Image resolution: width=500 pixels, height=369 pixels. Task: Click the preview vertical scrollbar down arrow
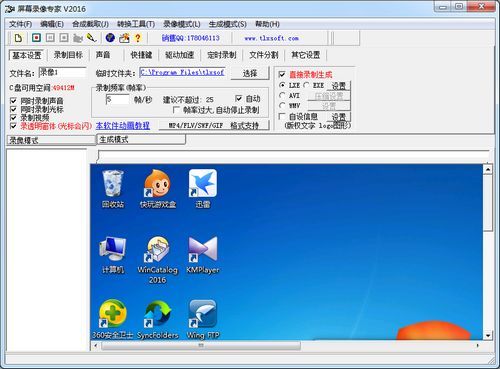pyautogui.click(x=488, y=335)
